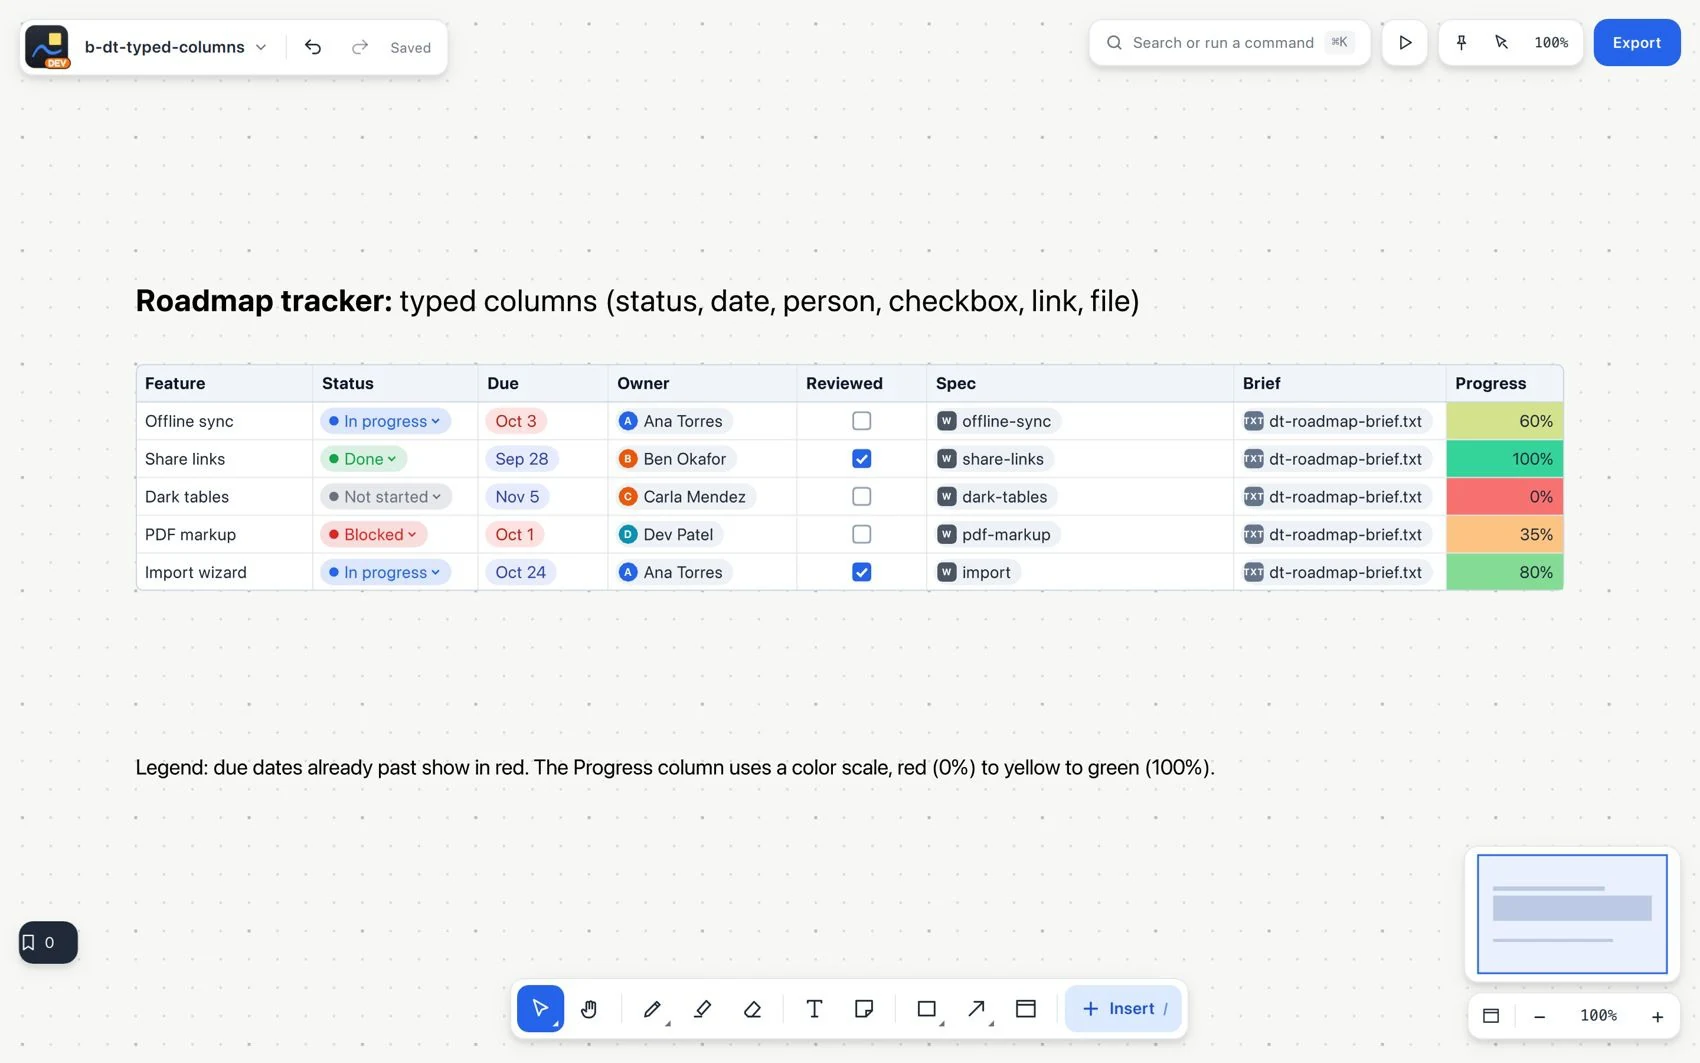Zoom in with the plus button

click(x=1657, y=1016)
